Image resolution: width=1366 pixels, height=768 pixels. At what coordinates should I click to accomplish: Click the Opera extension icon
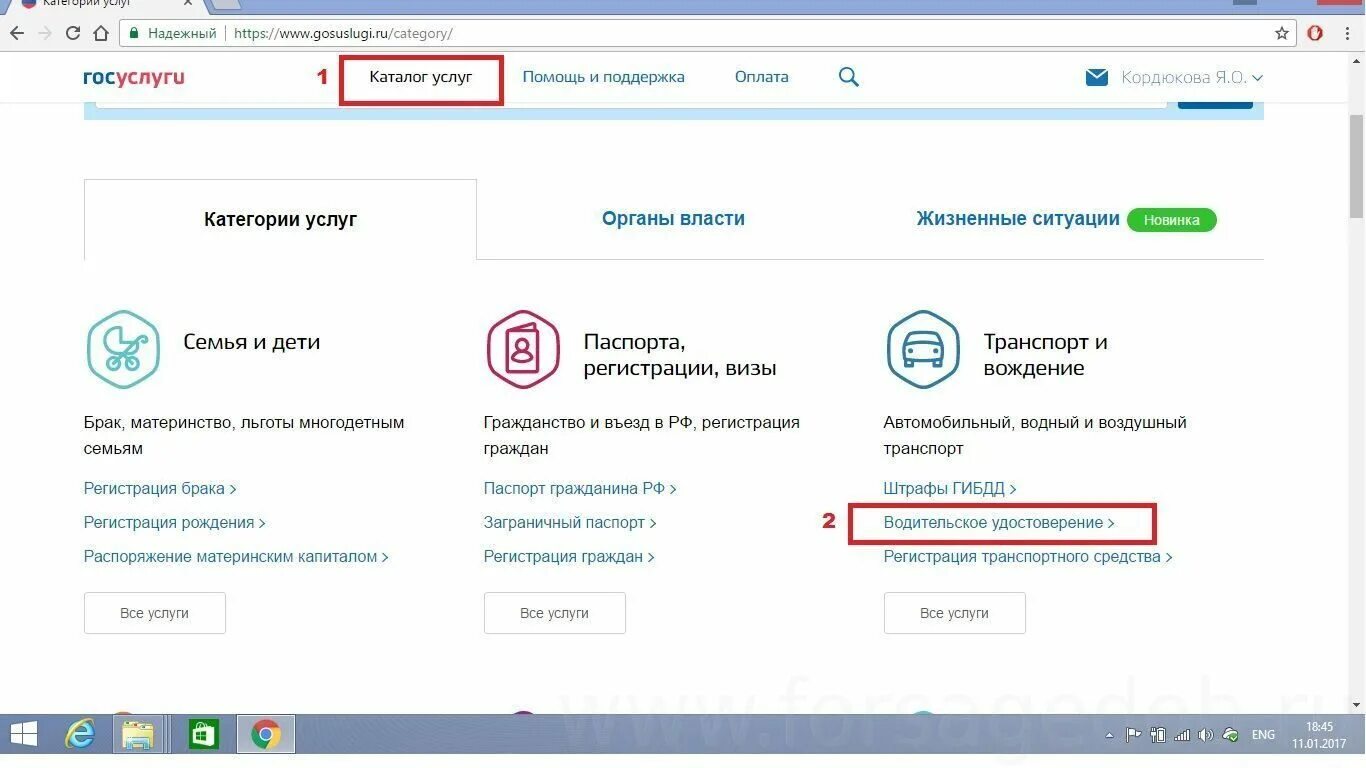[1315, 33]
